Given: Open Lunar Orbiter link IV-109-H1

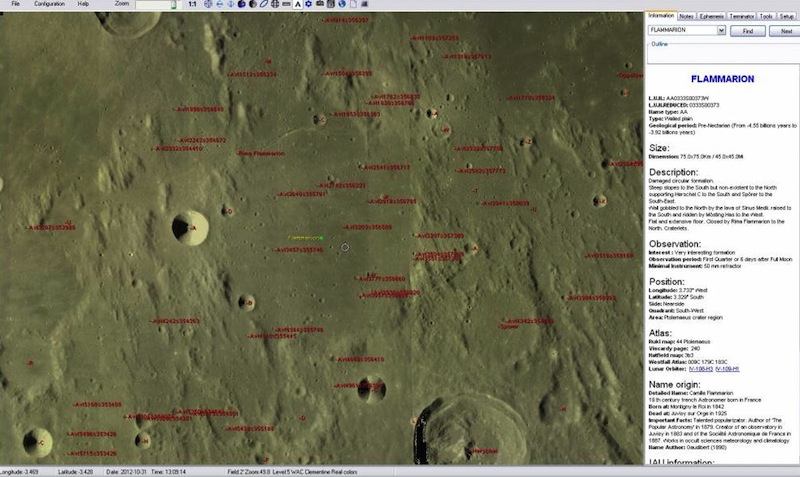Looking at the screenshot, I should pyautogui.click(x=727, y=369).
